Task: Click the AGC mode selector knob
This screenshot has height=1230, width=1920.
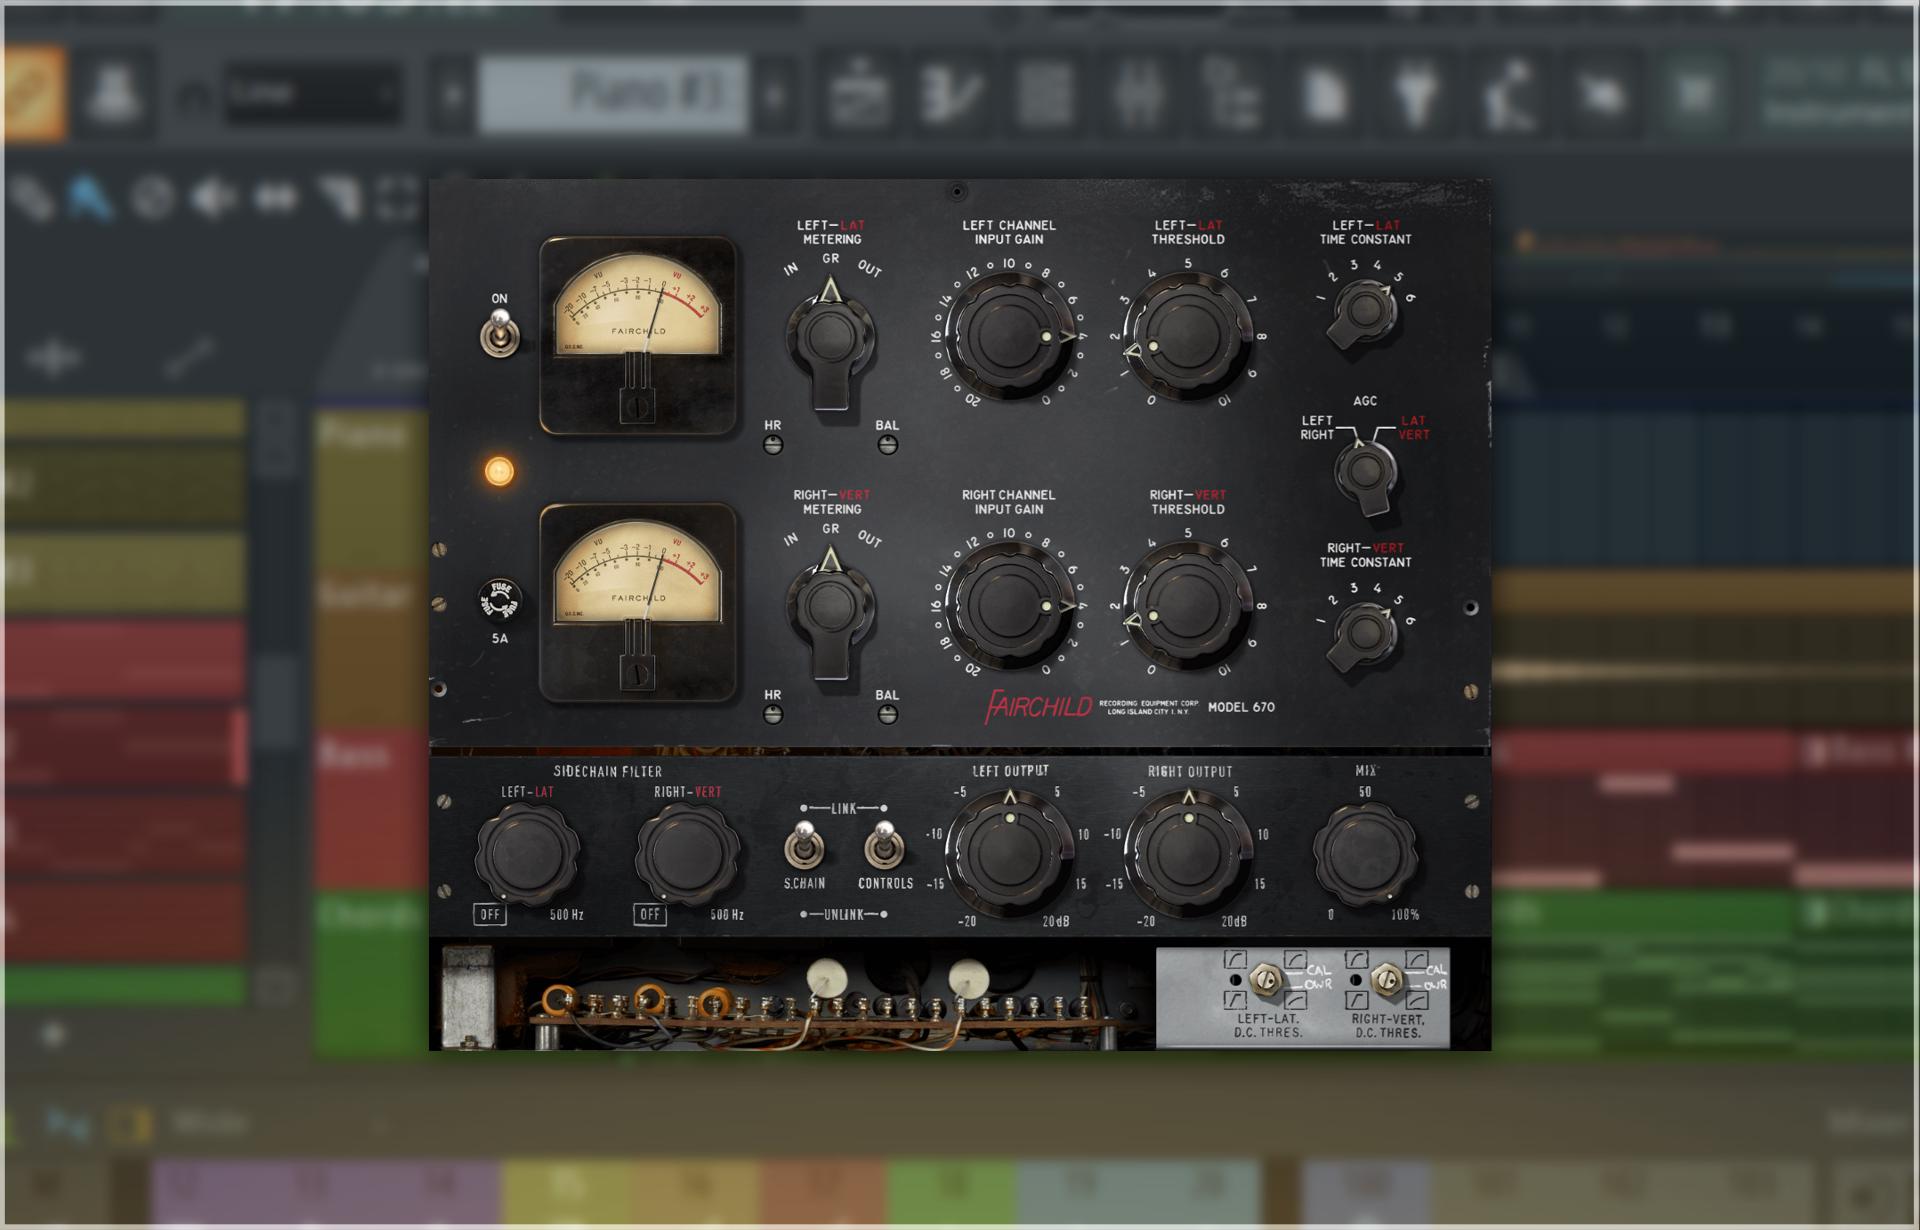Action: (x=1364, y=472)
